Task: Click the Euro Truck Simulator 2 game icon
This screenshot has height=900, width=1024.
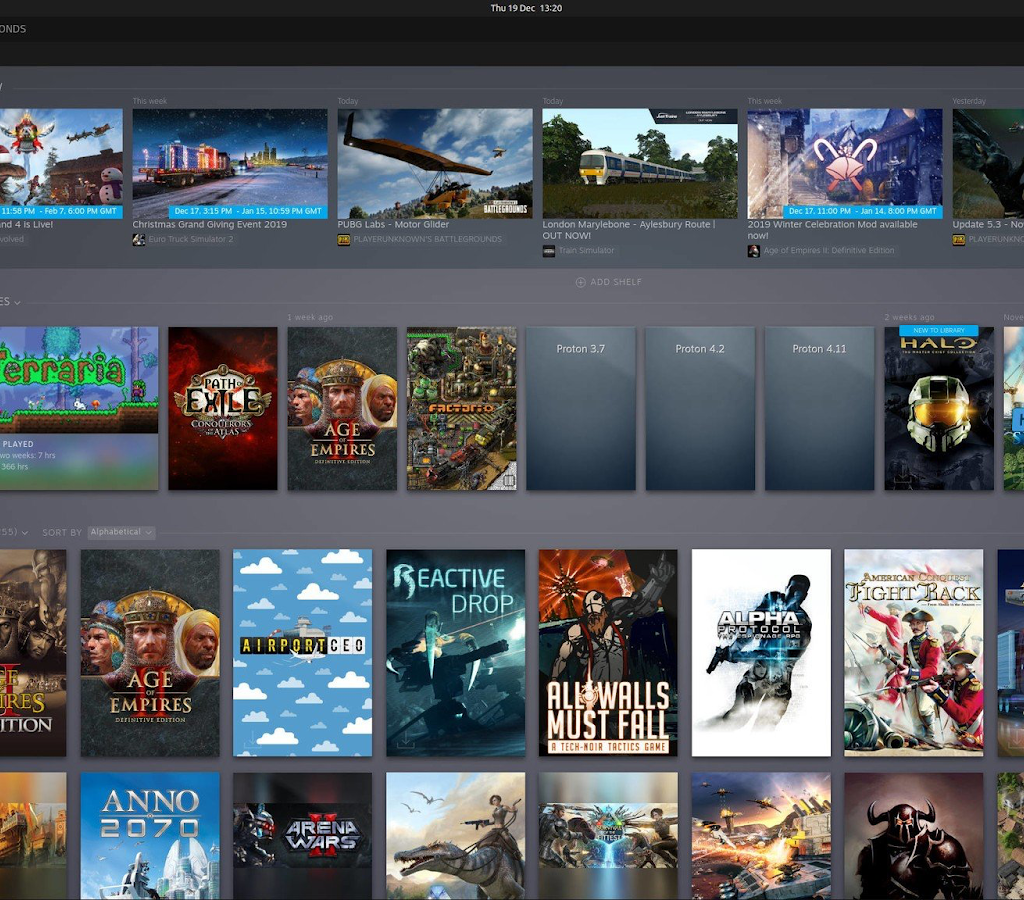Action: click(138, 240)
